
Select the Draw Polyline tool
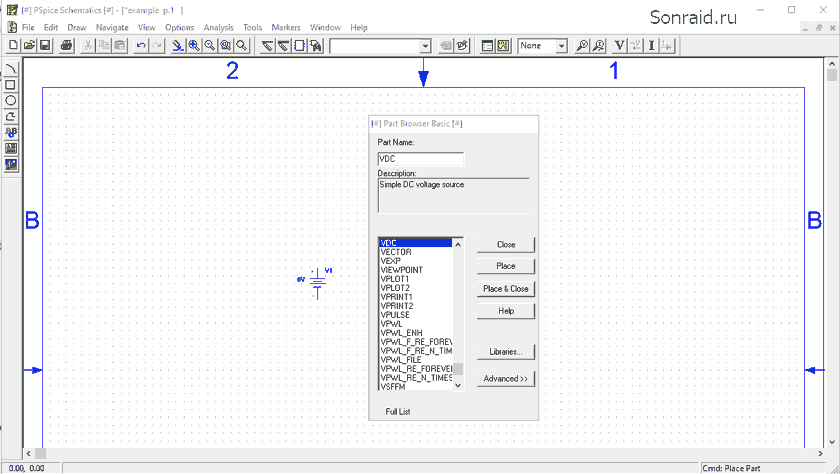(11, 116)
